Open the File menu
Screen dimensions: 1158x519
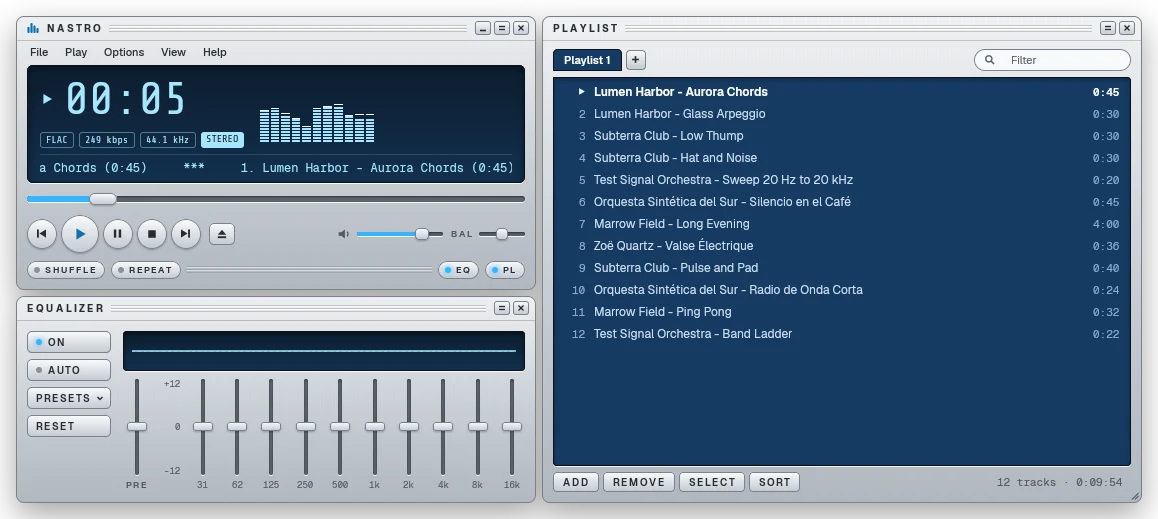[39, 52]
